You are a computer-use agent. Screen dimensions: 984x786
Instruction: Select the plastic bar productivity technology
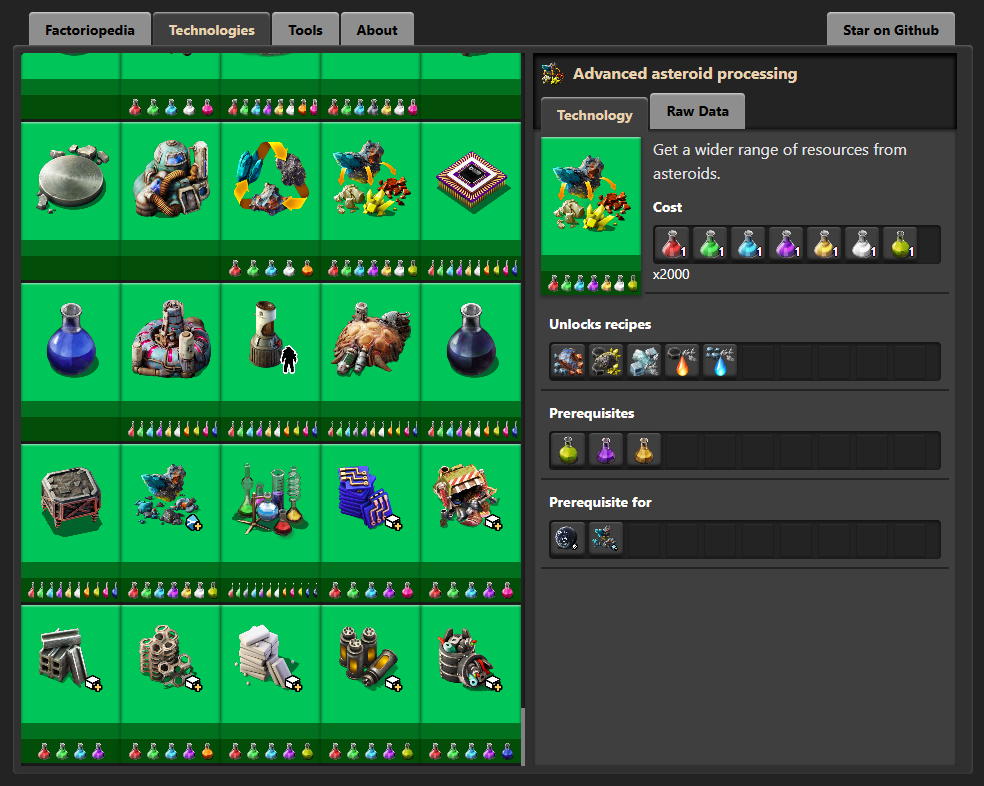(x=270, y=684)
